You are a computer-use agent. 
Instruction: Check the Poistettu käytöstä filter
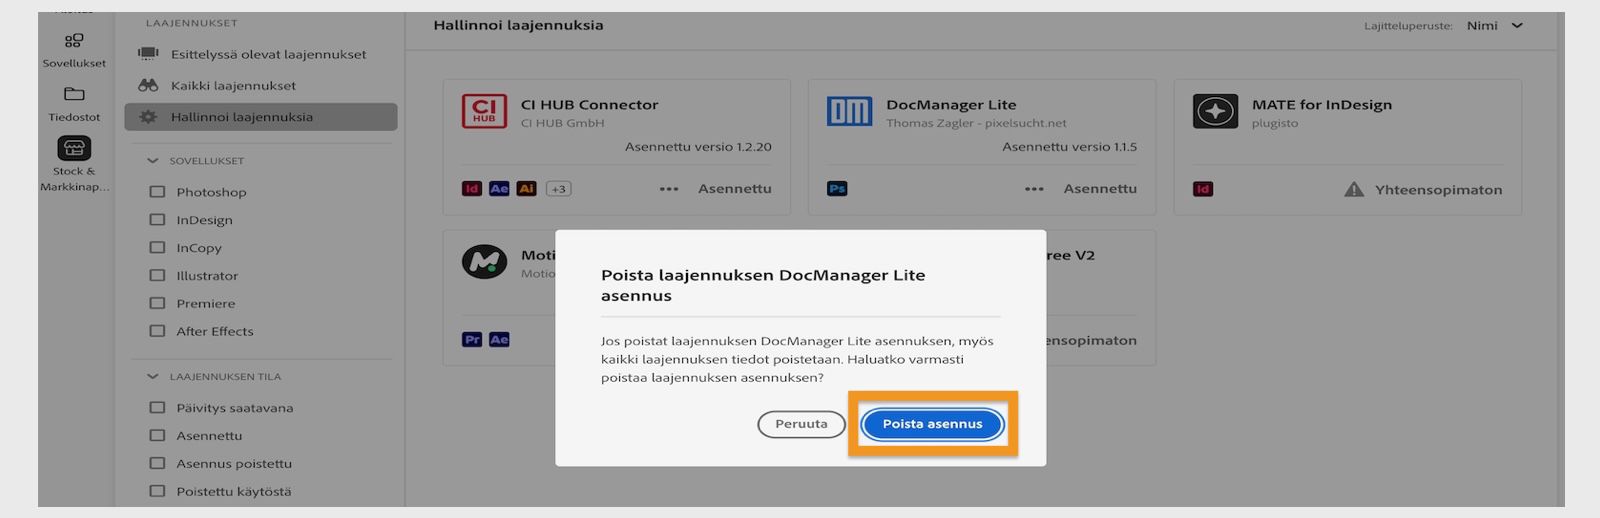pyautogui.click(x=157, y=492)
